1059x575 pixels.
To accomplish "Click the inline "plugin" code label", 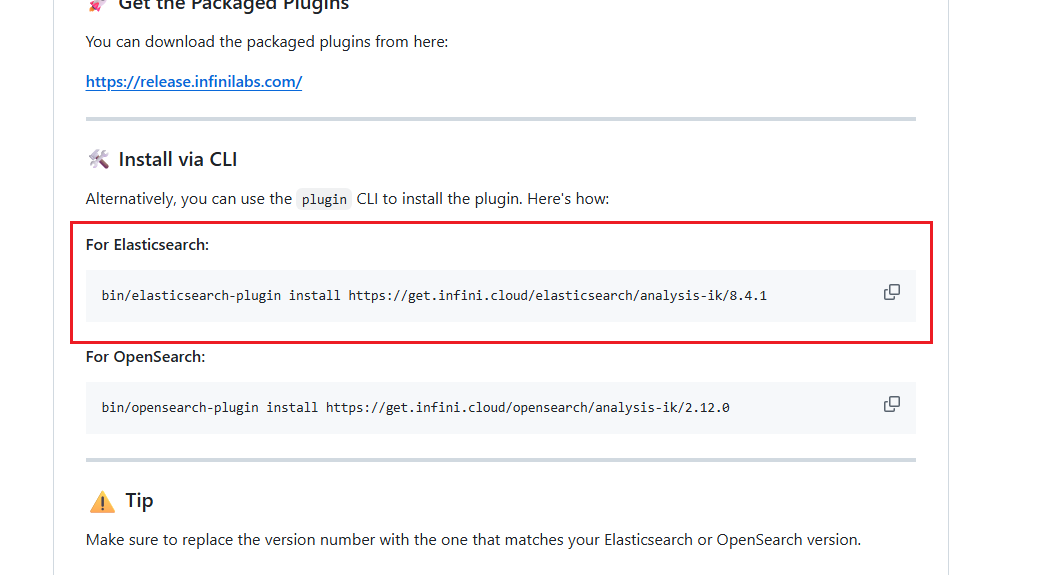I will tap(324, 199).
